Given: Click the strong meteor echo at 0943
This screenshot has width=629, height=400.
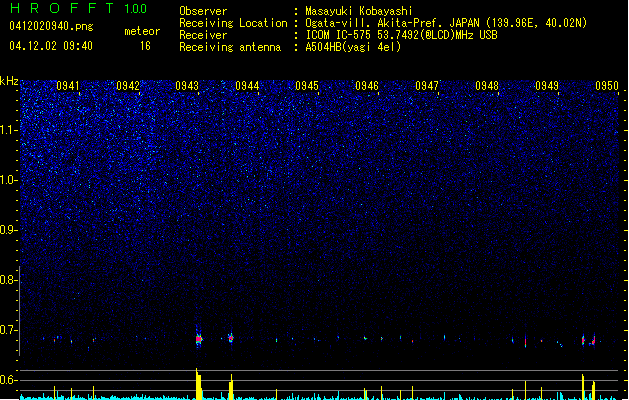Looking at the screenshot, I should point(199,339).
